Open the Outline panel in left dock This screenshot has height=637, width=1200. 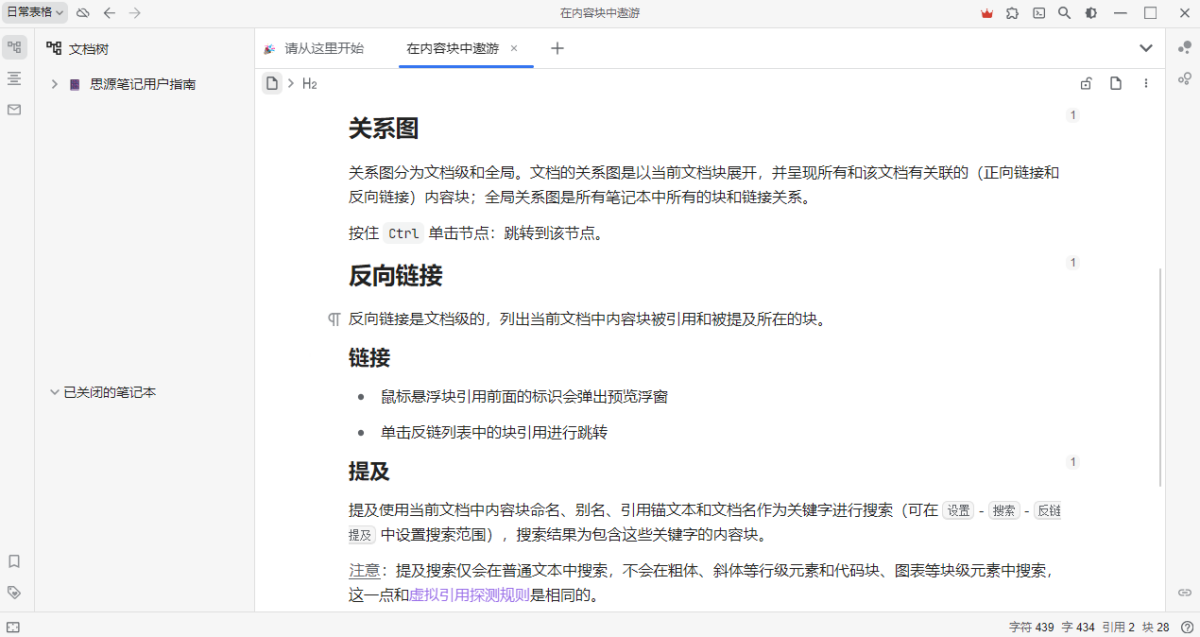tap(14, 78)
